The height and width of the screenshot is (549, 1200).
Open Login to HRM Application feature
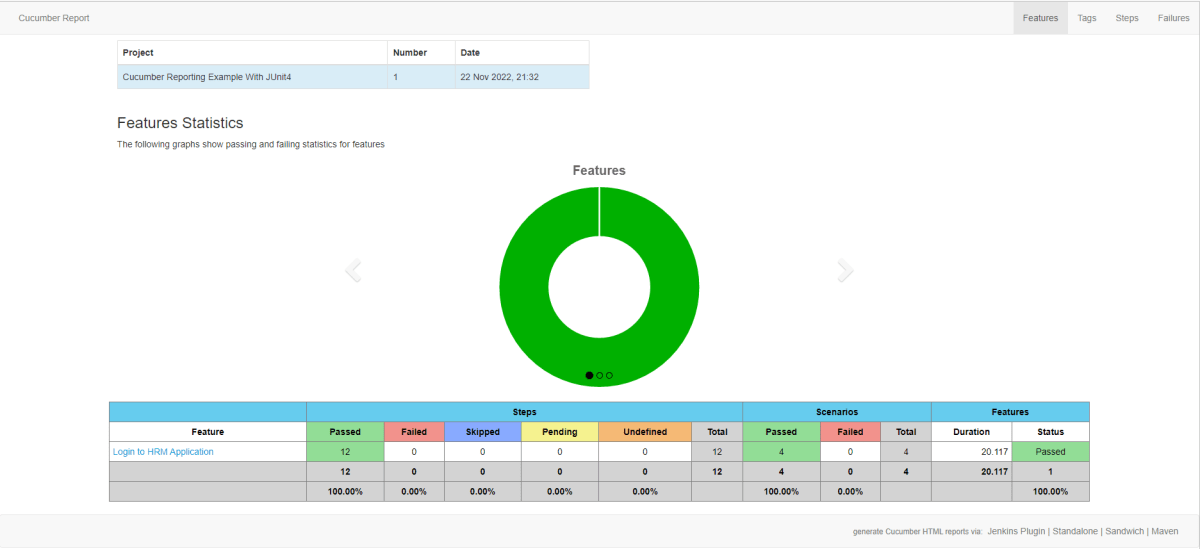click(163, 452)
